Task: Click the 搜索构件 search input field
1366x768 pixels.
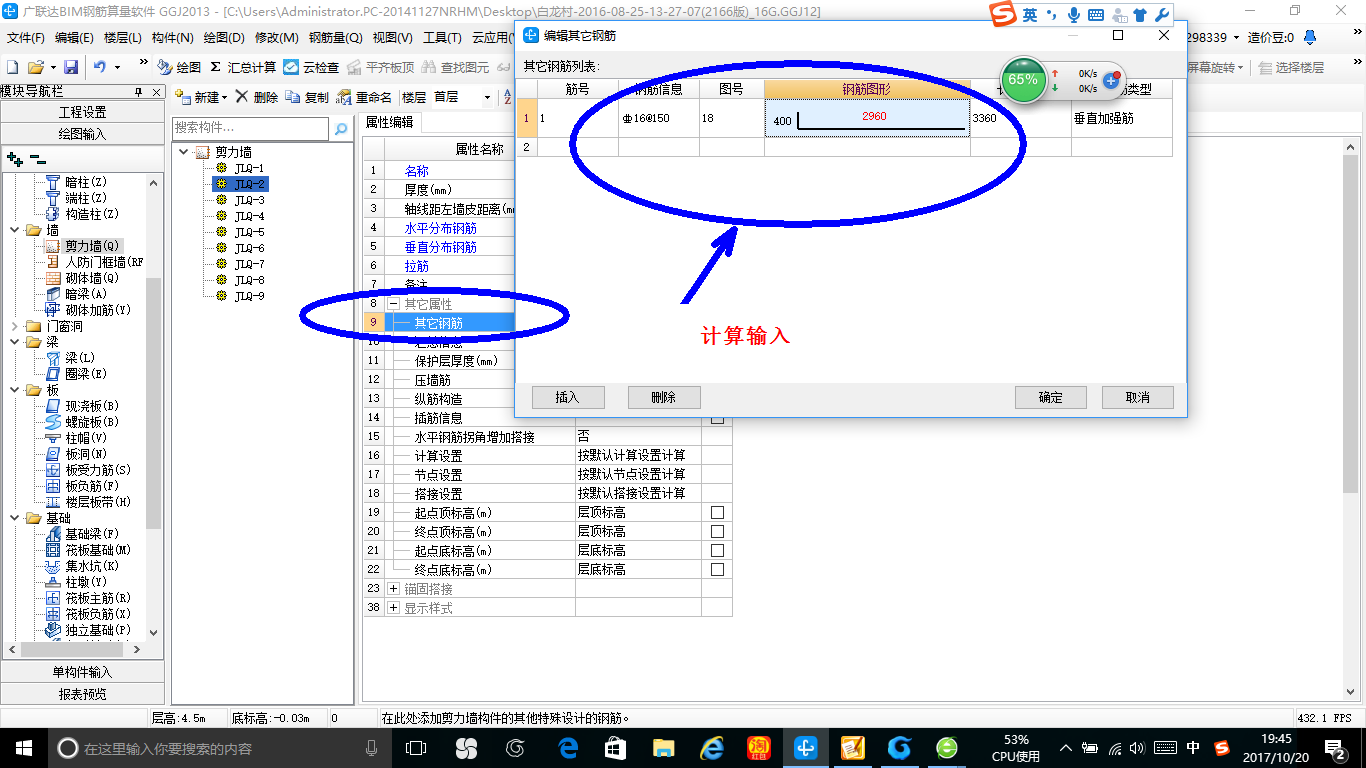Action: pyautogui.click(x=250, y=128)
